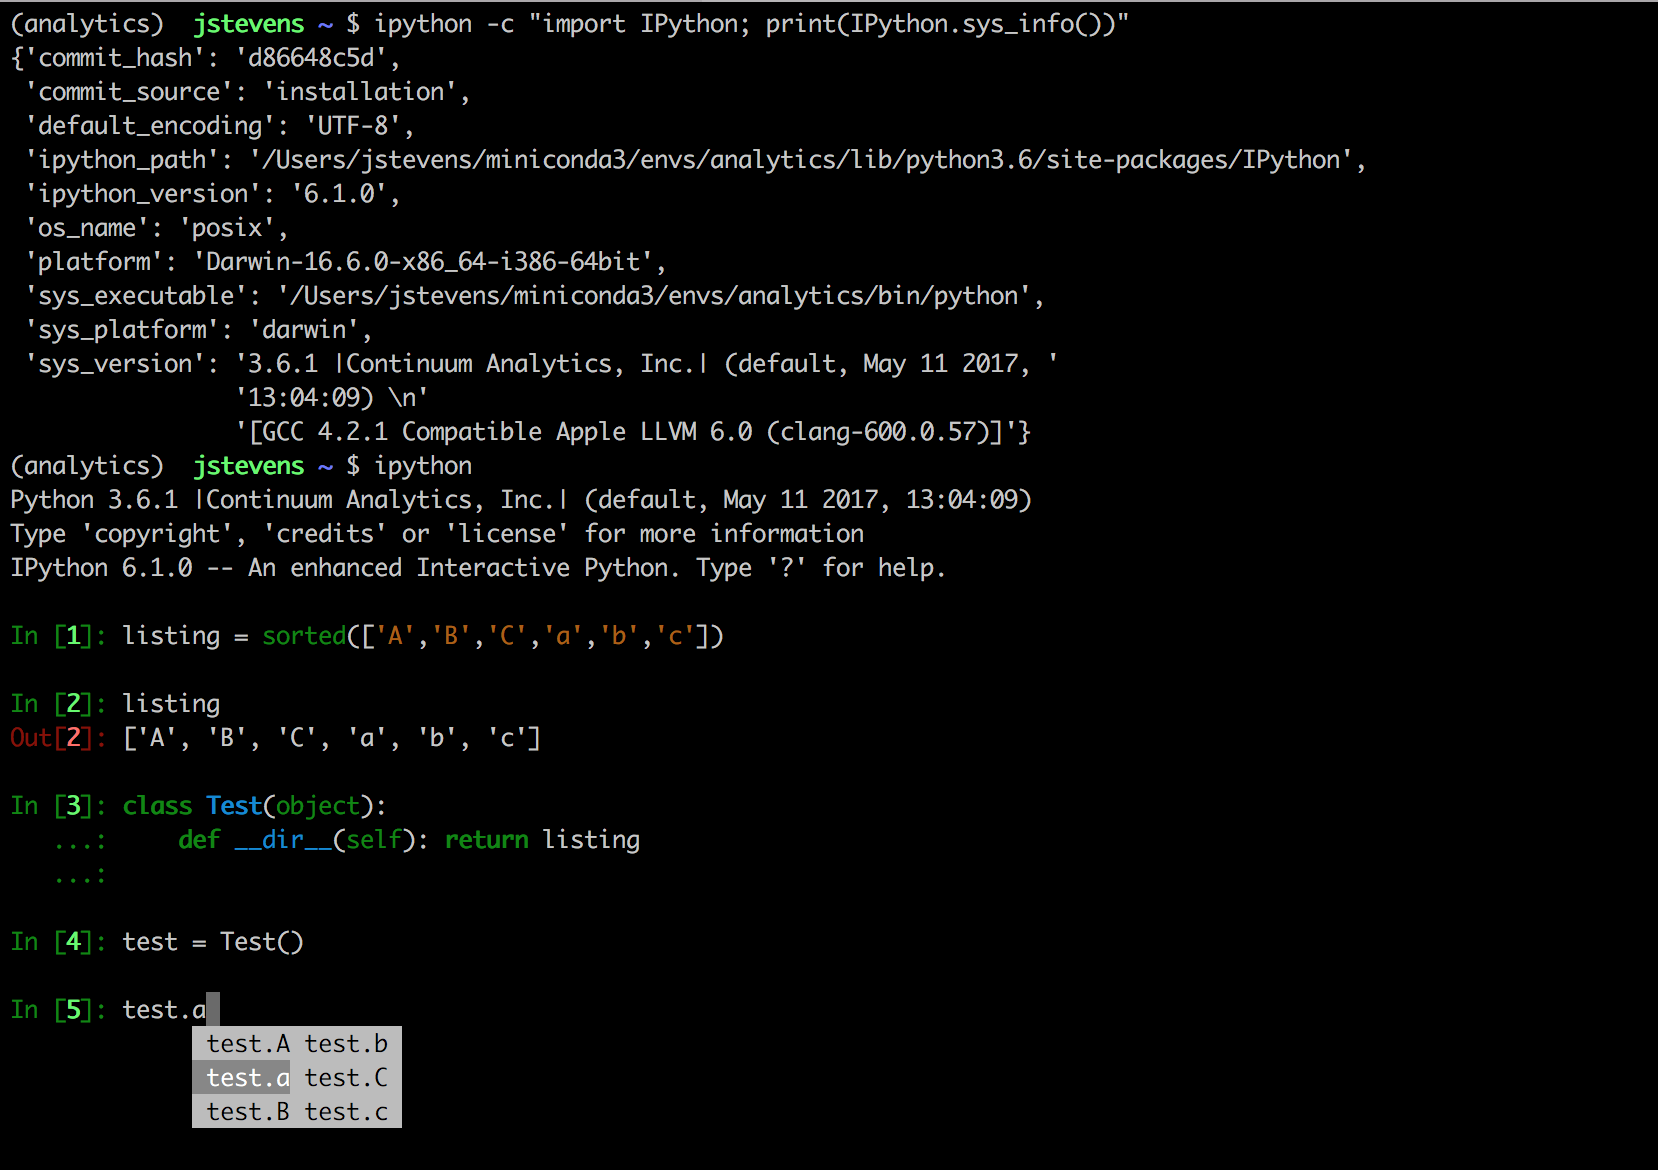Click the commit hash 'd86648c5d'
1658x1170 pixels.
[x=311, y=58]
